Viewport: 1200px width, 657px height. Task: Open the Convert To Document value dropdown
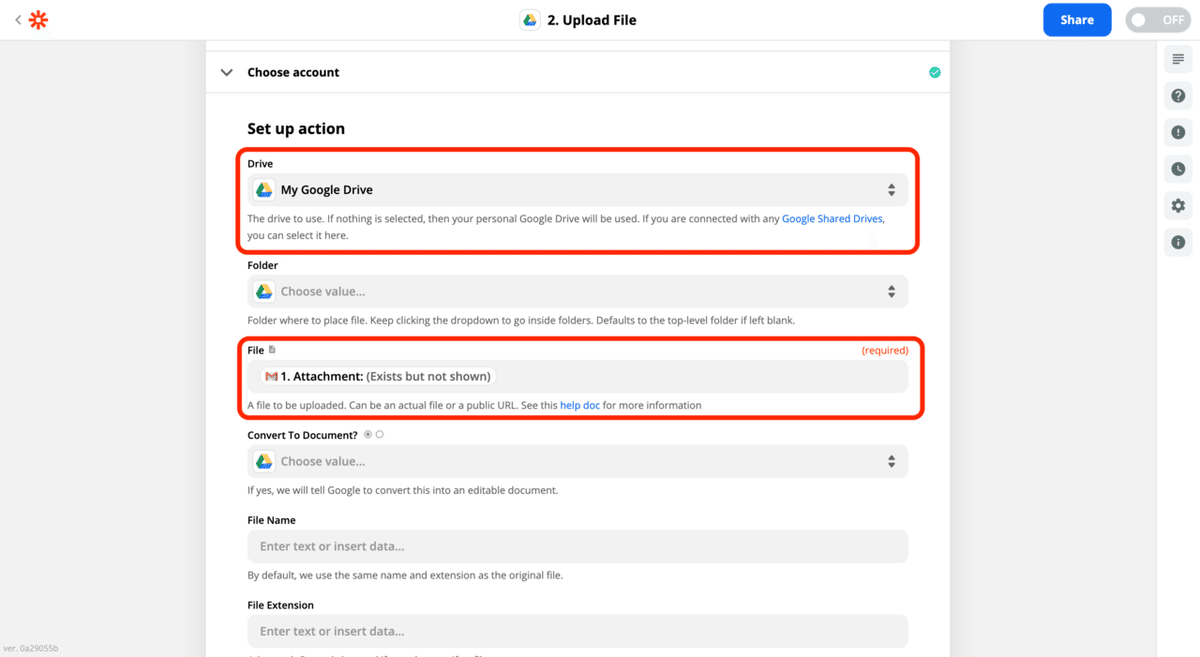(x=578, y=462)
